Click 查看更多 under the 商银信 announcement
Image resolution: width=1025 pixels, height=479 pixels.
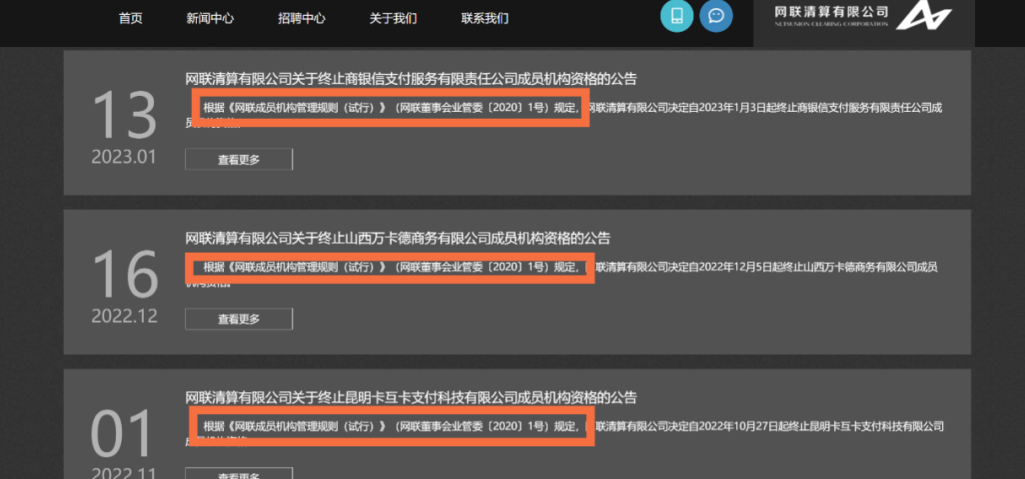click(239, 159)
